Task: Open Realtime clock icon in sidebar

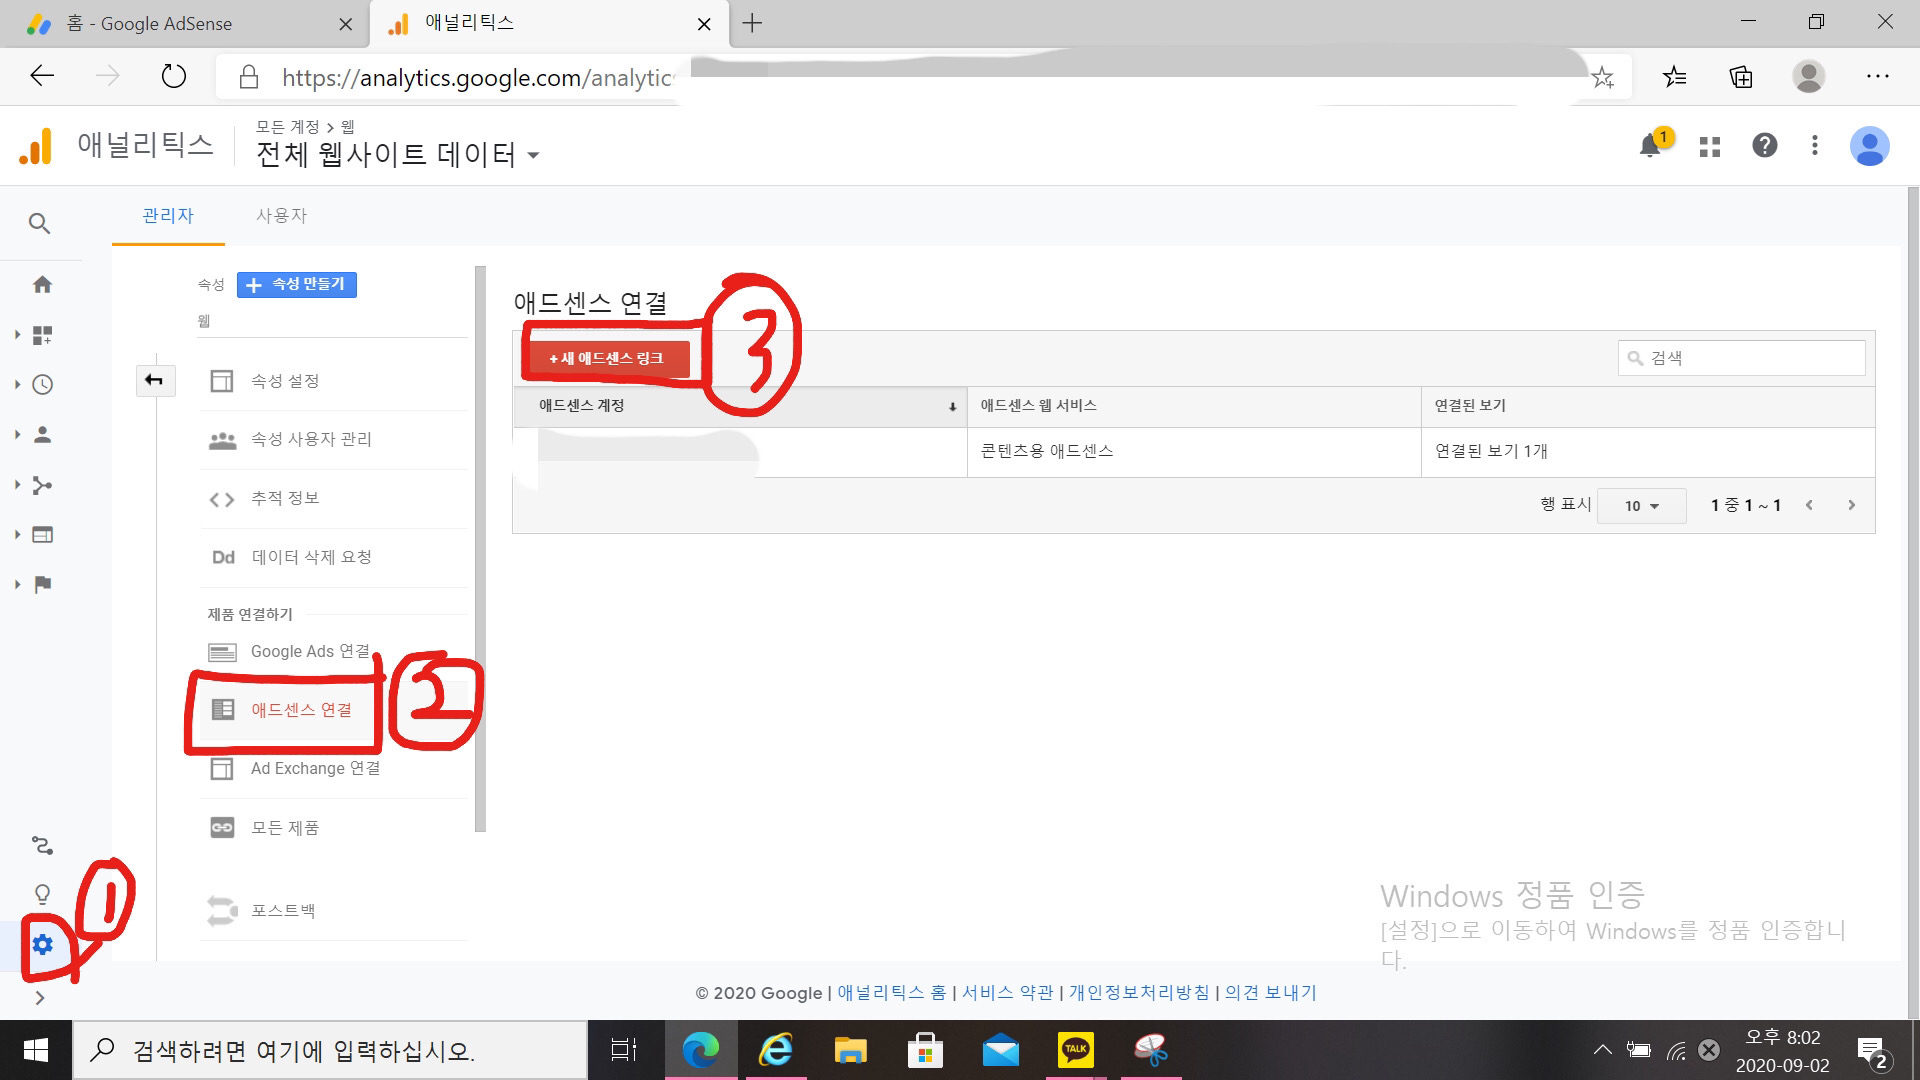Action: 42,385
